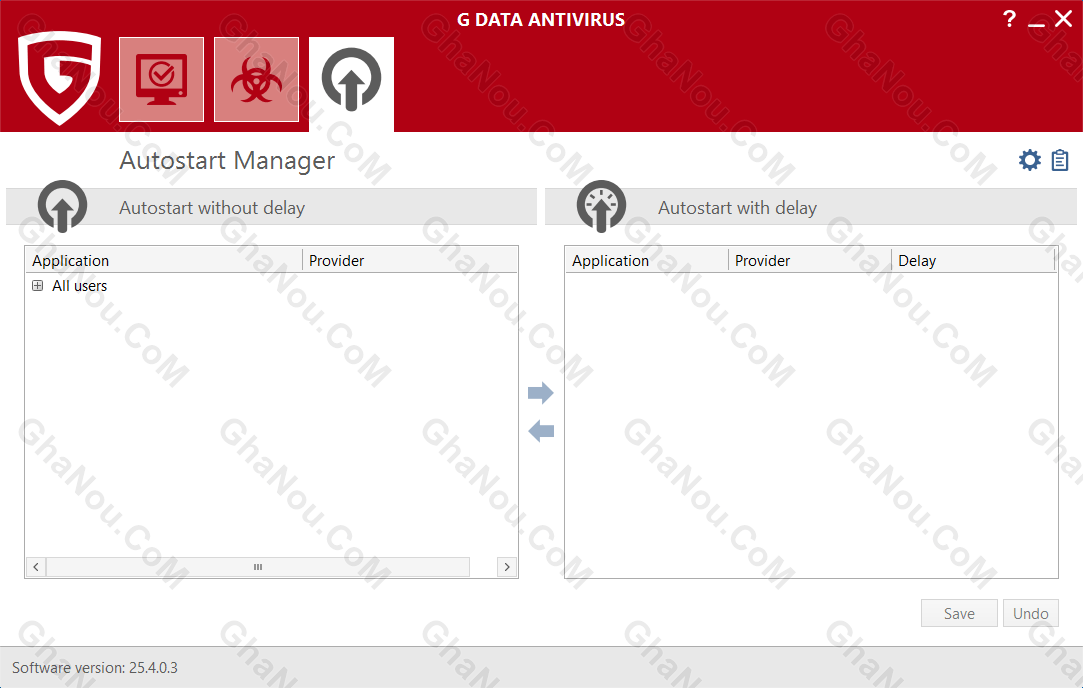Minimize the G DATA window
This screenshot has width=1083, height=688.
[x=1036, y=23]
